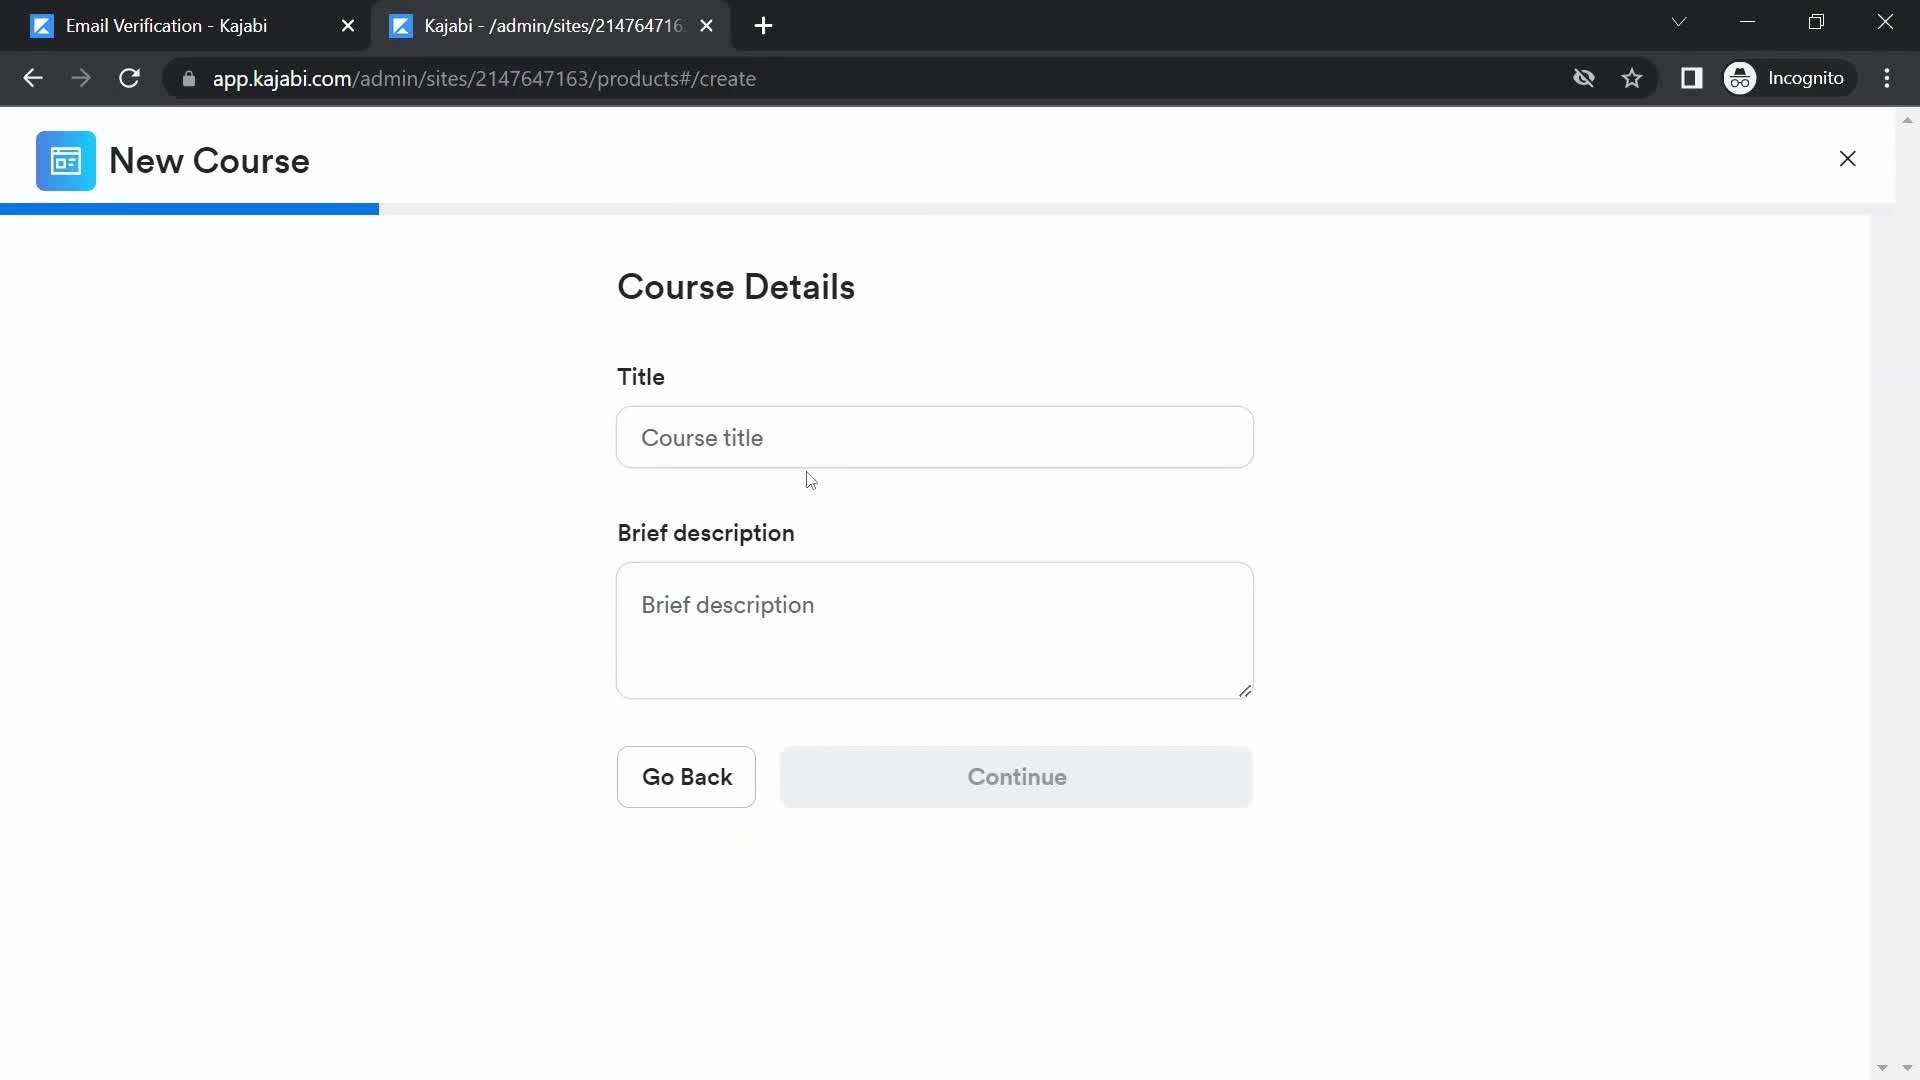1920x1080 pixels.
Task: Go back to the previous page
Action: pyautogui.click(x=33, y=78)
